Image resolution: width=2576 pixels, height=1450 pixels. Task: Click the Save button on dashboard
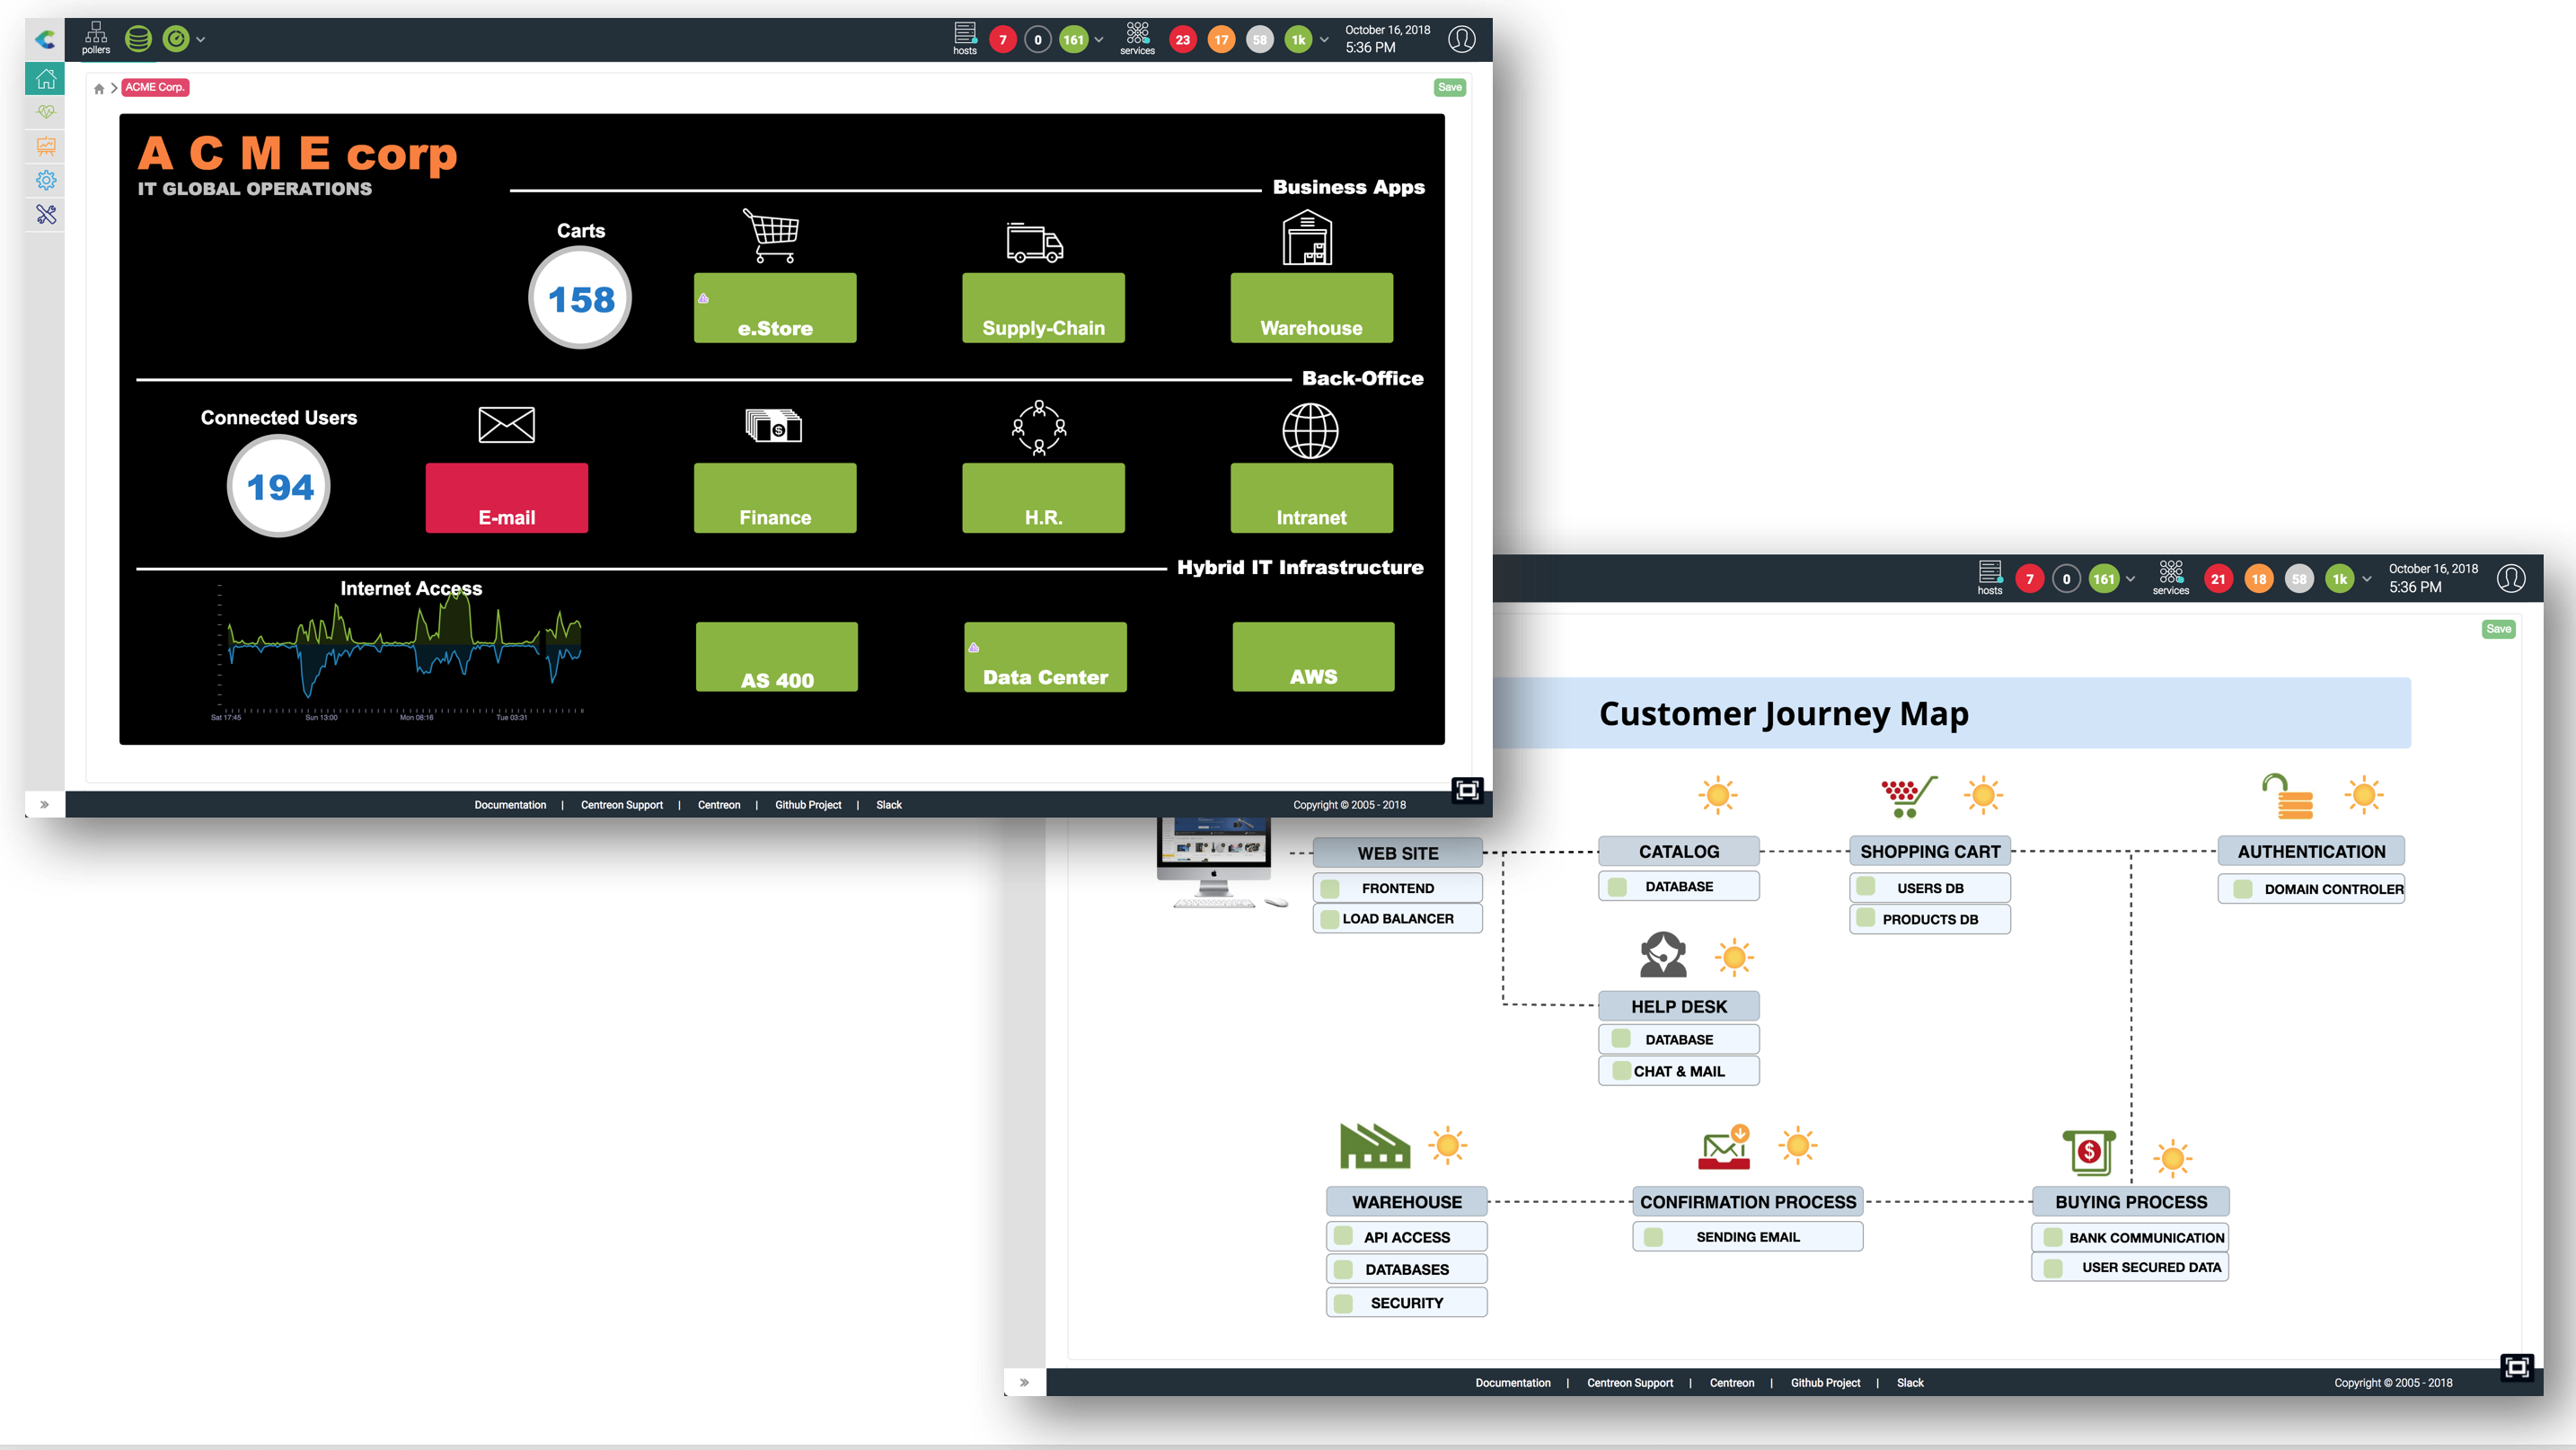tap(1451, 85)
